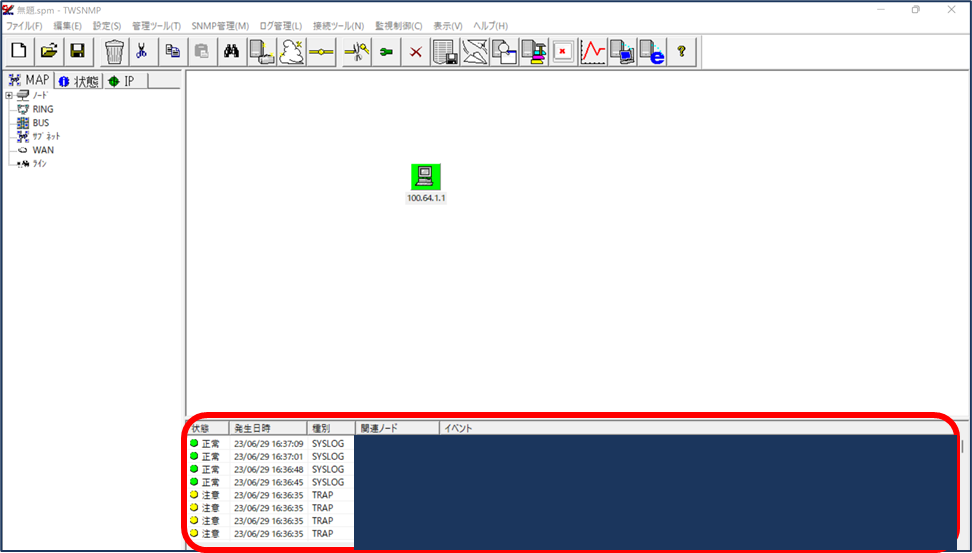
Task: Click the server with colored stamp icon
Action: 534,51
